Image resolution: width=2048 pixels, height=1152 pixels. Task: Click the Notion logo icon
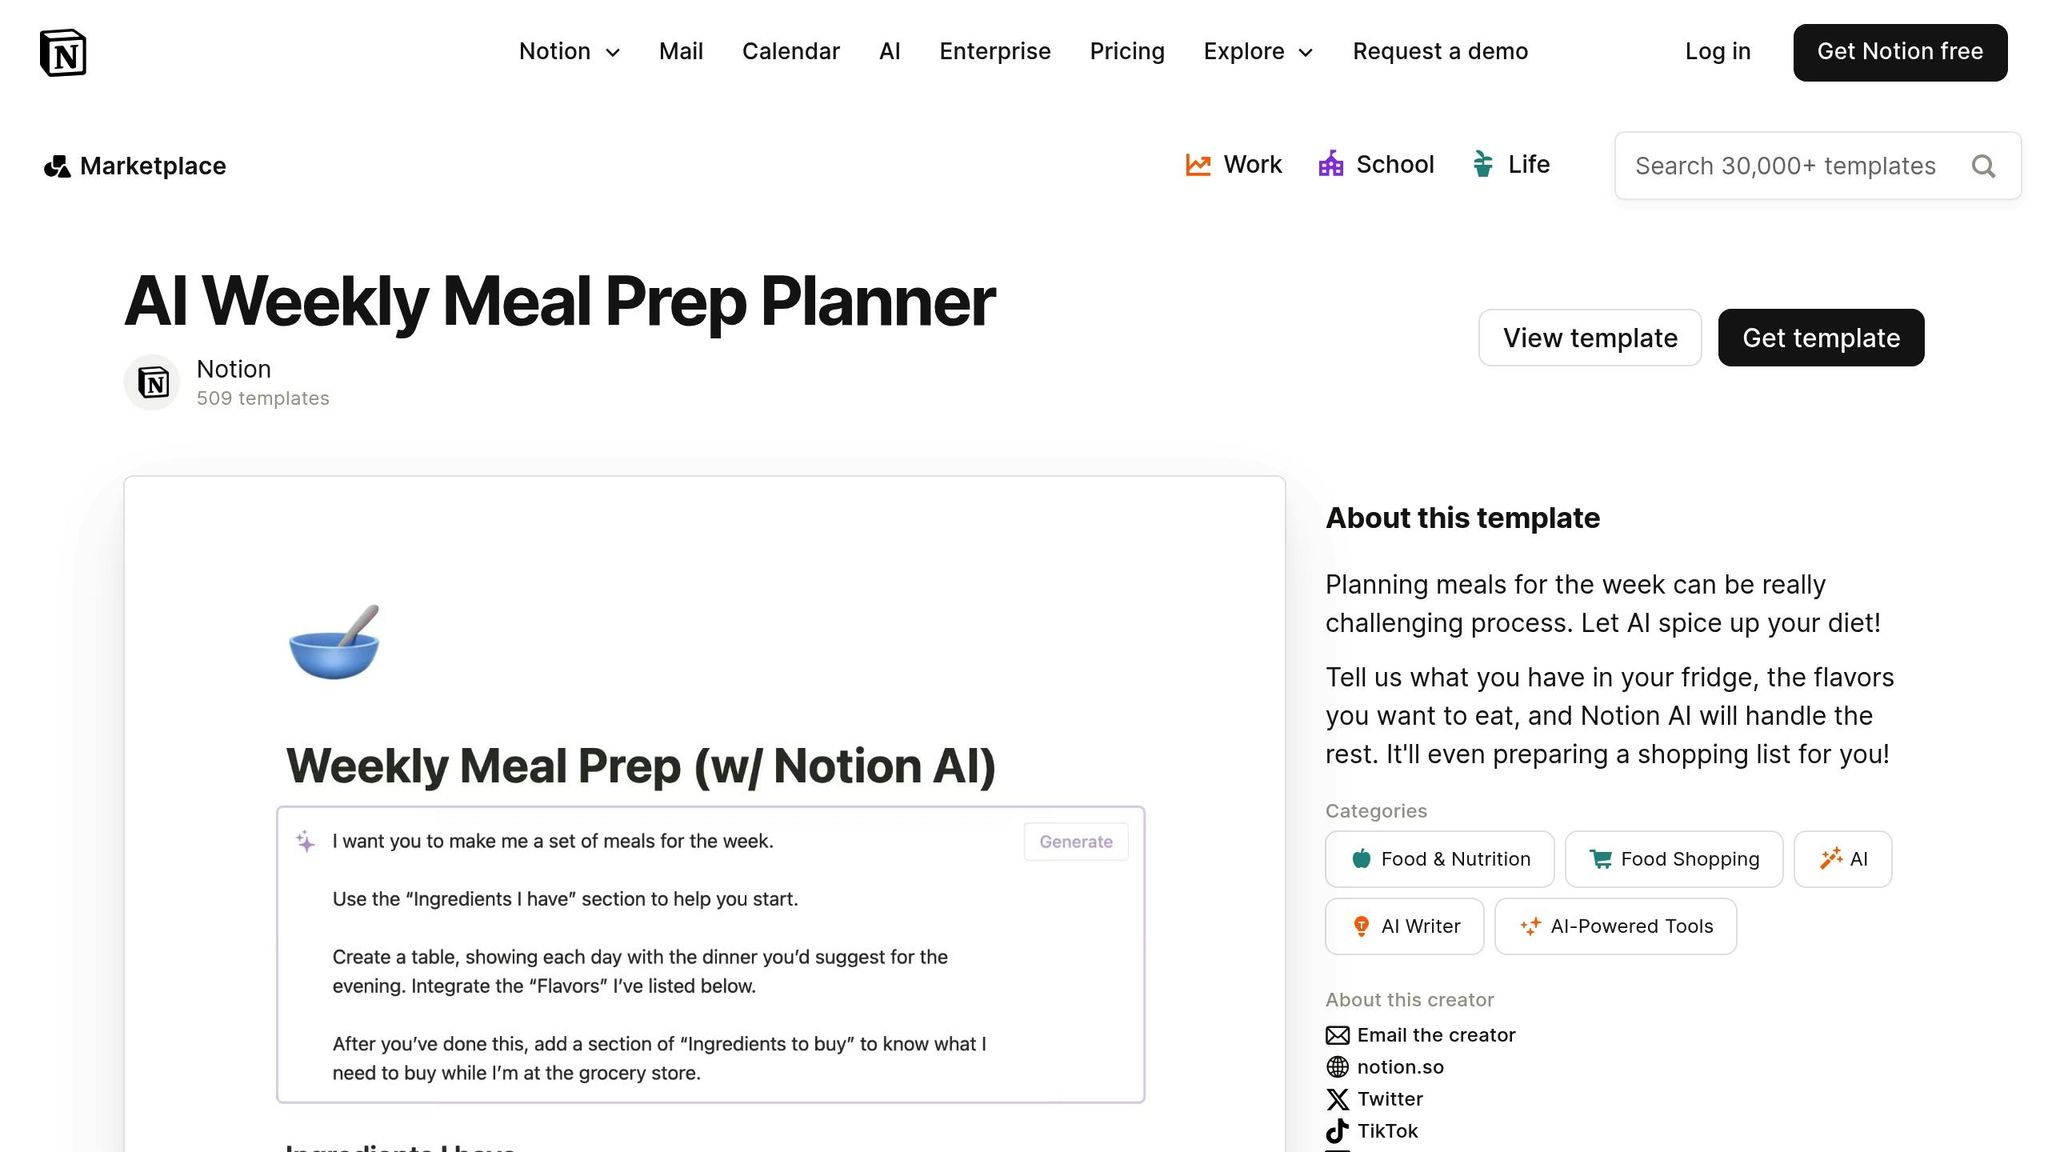tap(63, 52)
